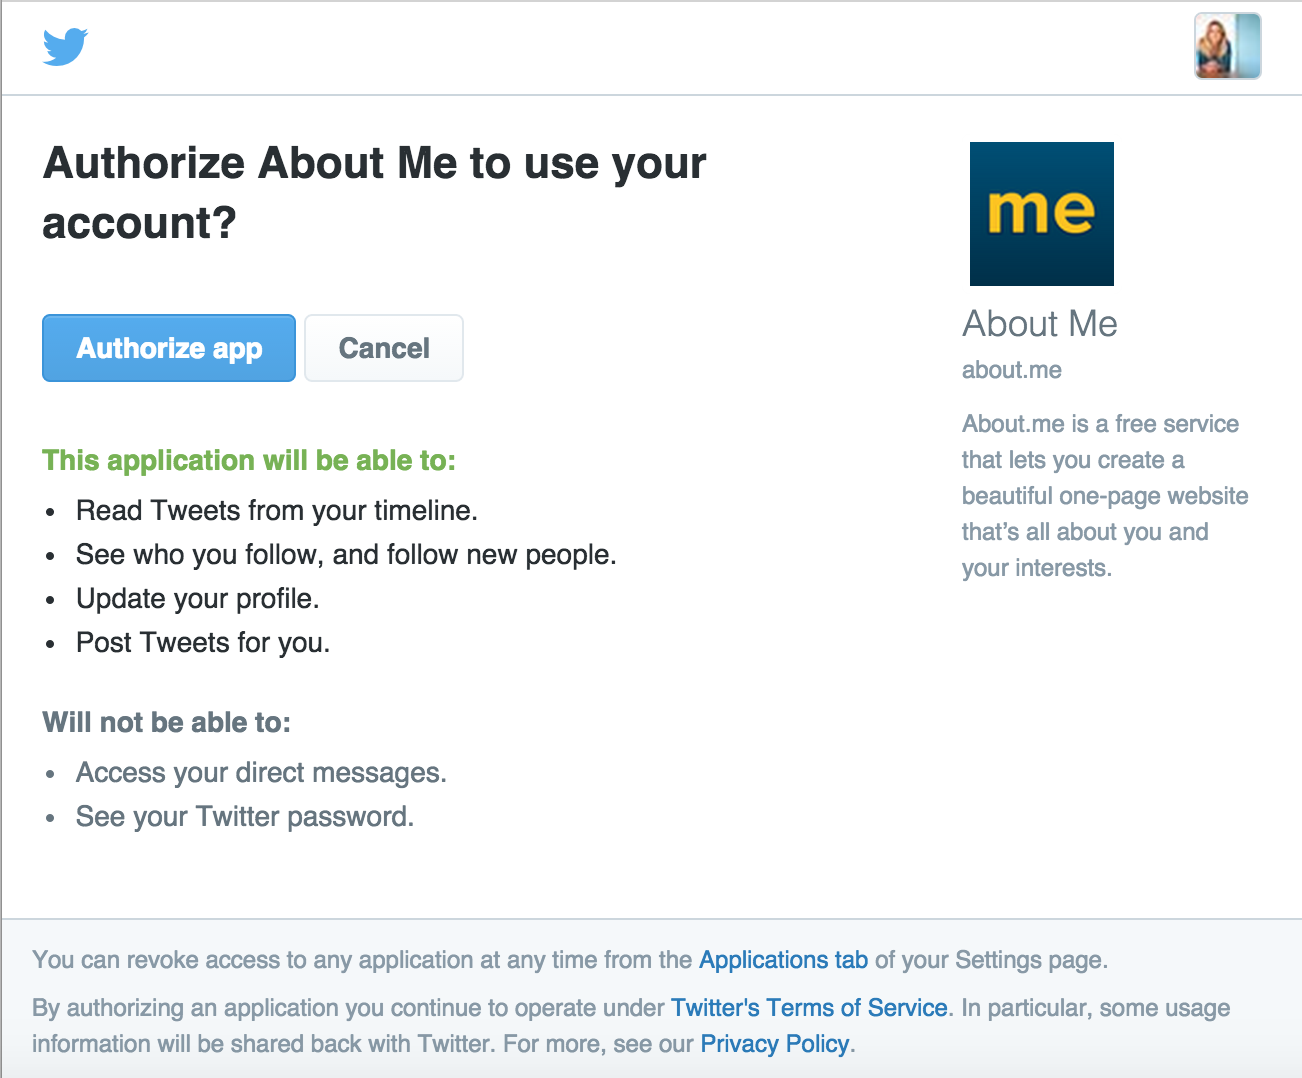1302x1078 pixels.
Task: Click the About.me service description text
Action: coord(1104,496)
